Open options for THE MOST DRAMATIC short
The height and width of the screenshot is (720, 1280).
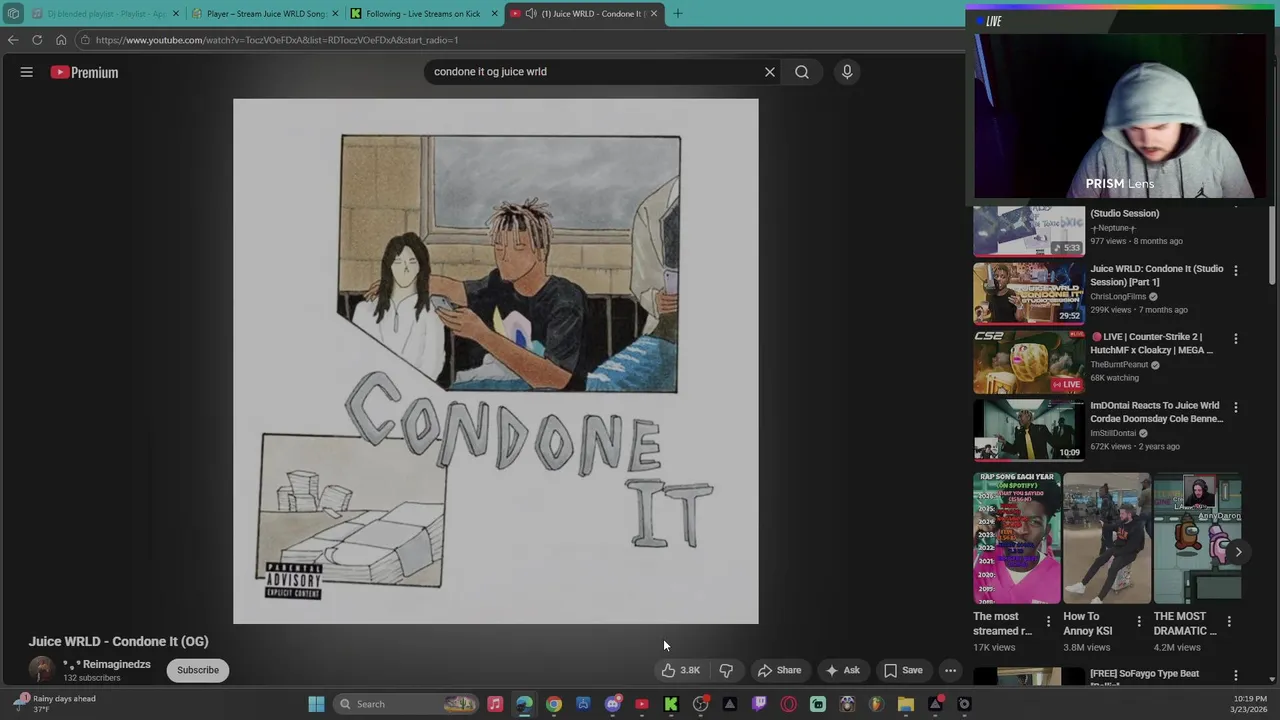[x=1229, y=622]
